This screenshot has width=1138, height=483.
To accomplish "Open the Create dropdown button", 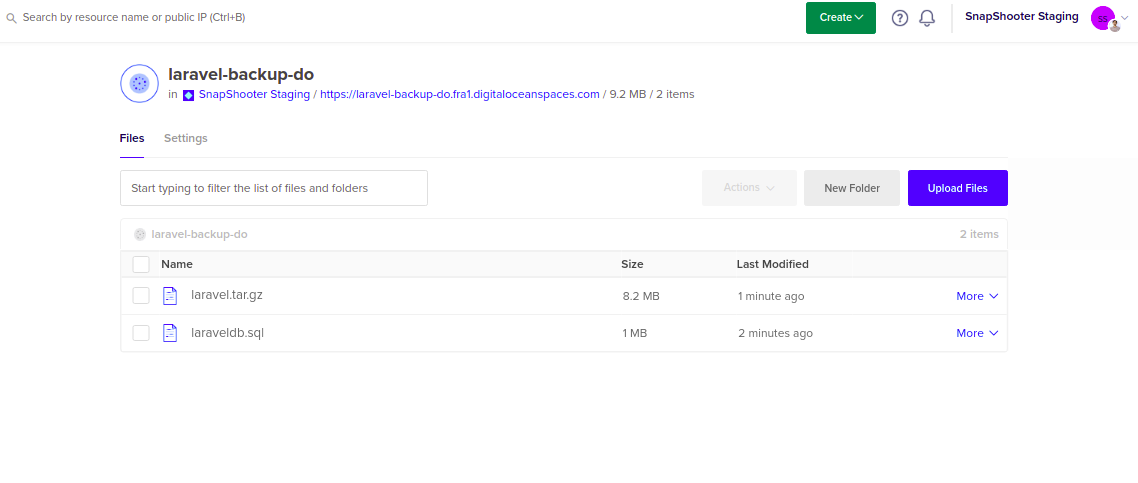I will pyautogui.click(x=840, y=17).
